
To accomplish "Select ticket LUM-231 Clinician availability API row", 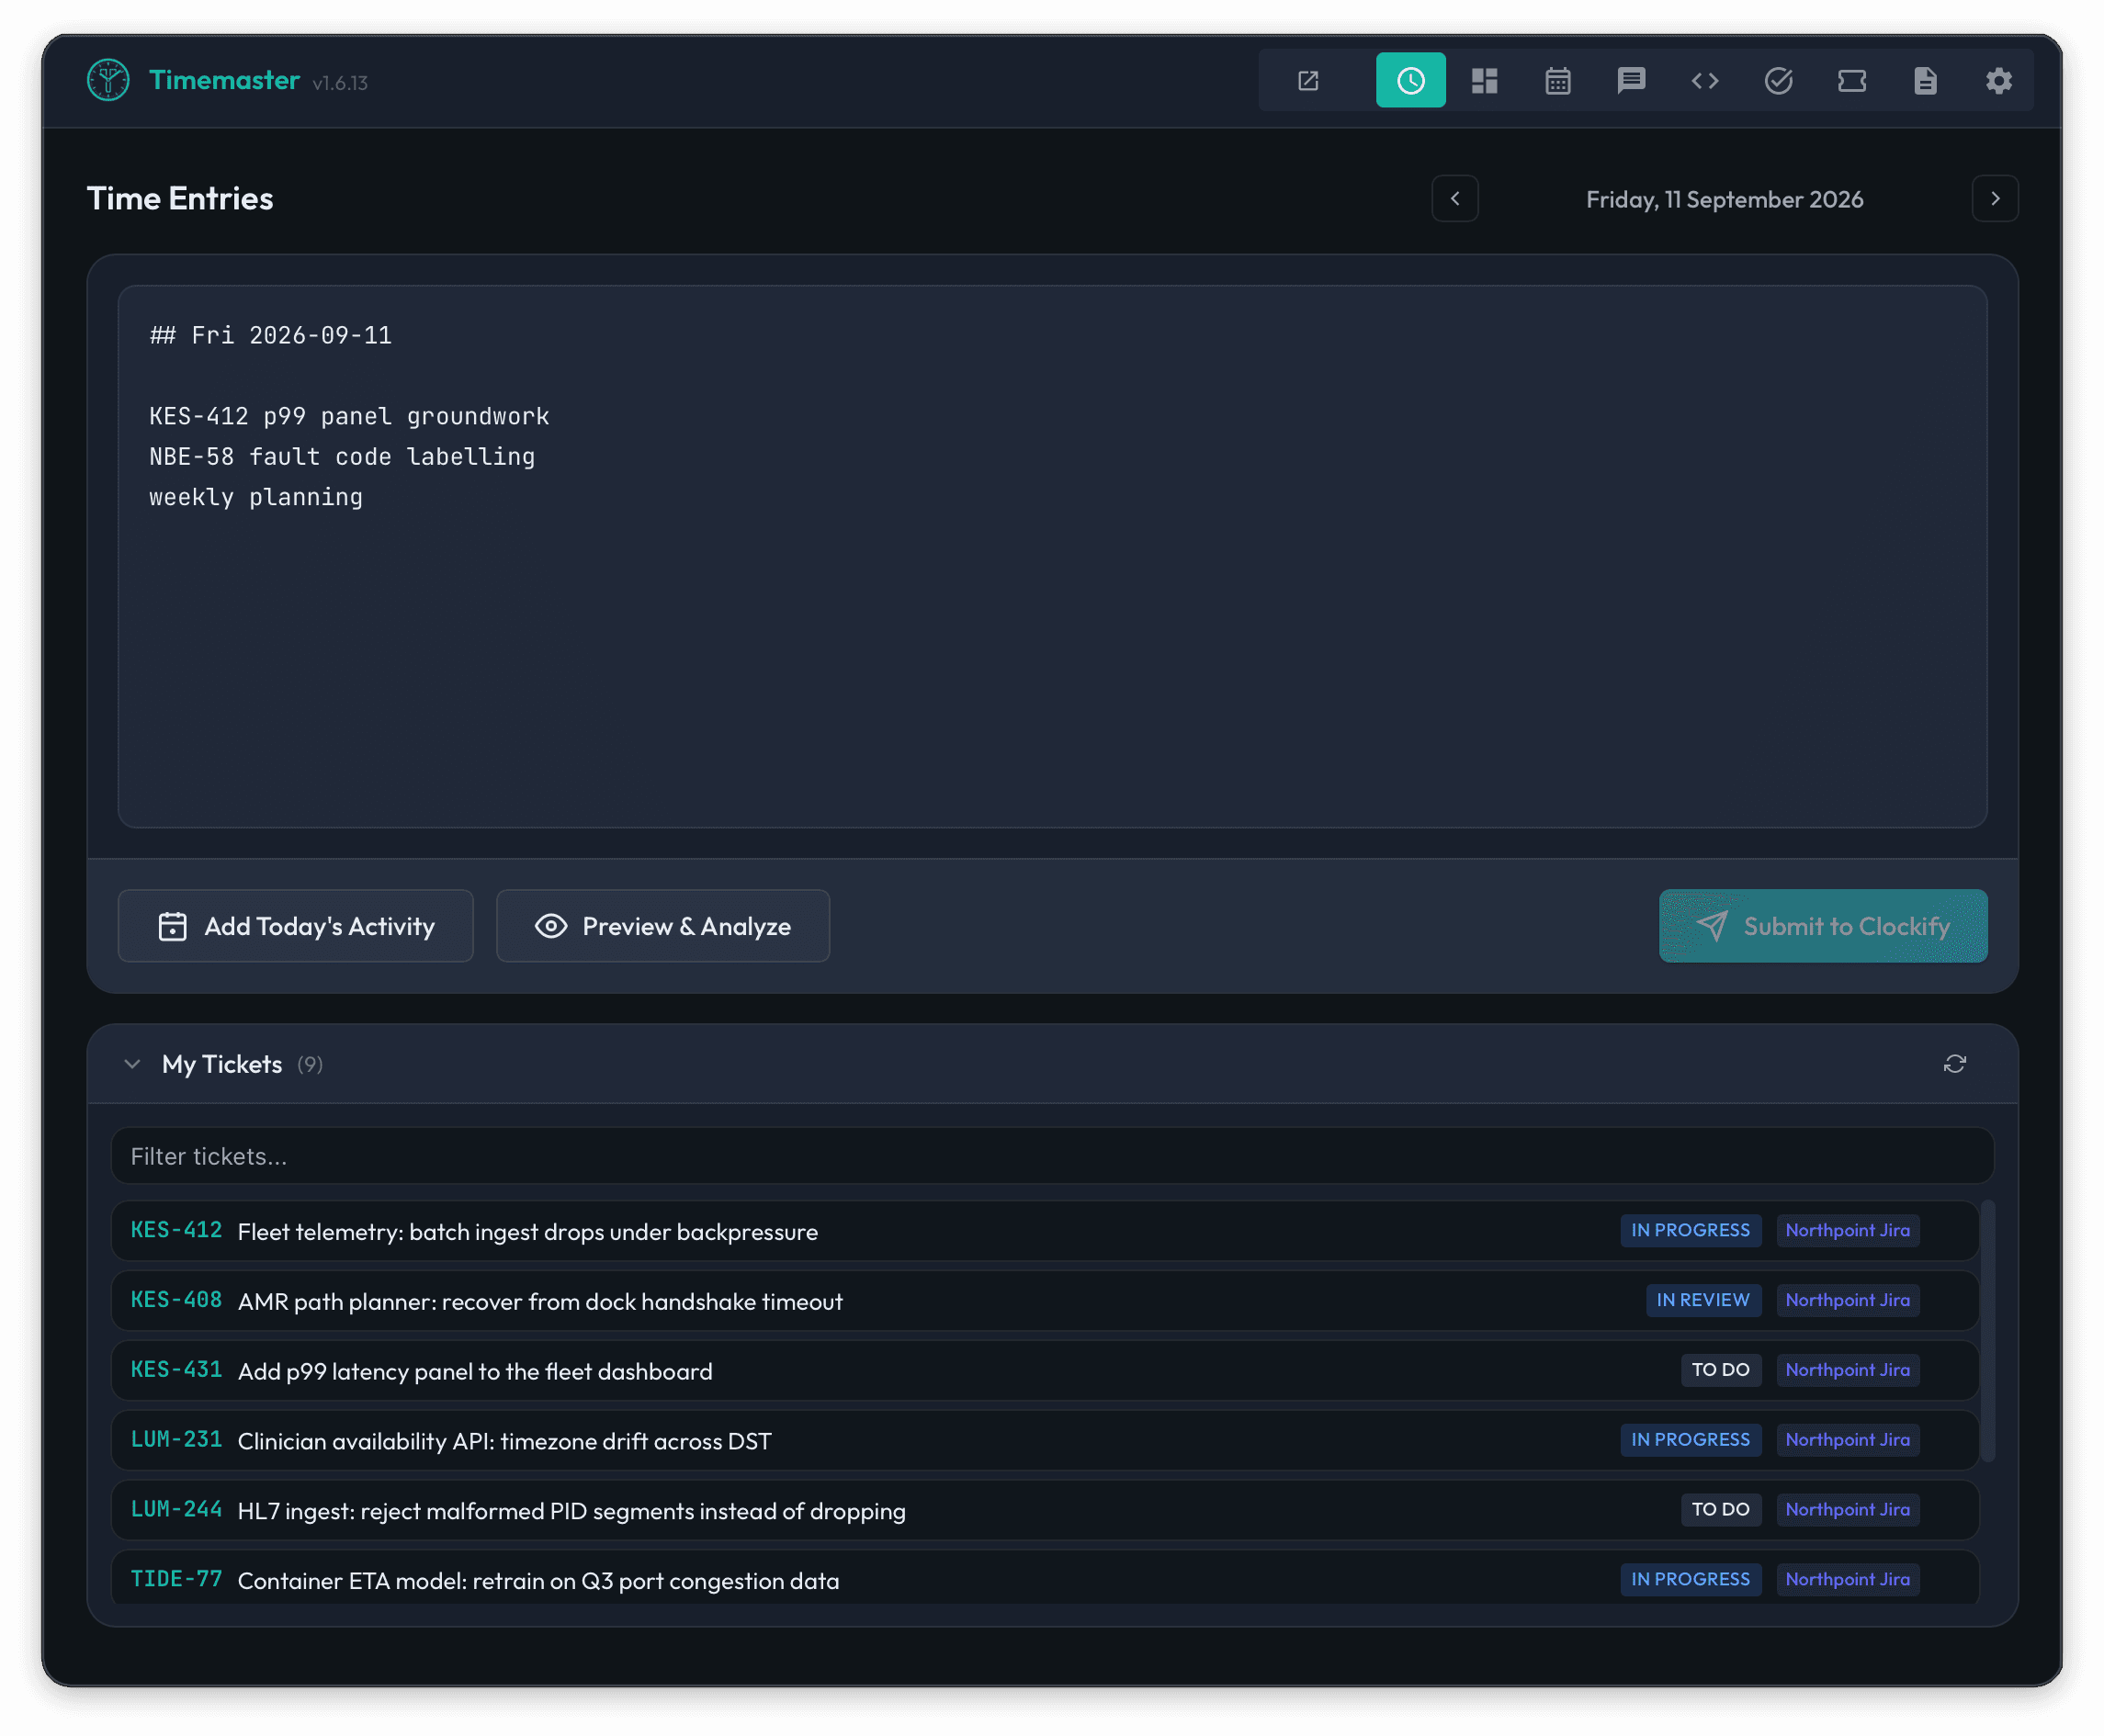I will 1045,1441.
